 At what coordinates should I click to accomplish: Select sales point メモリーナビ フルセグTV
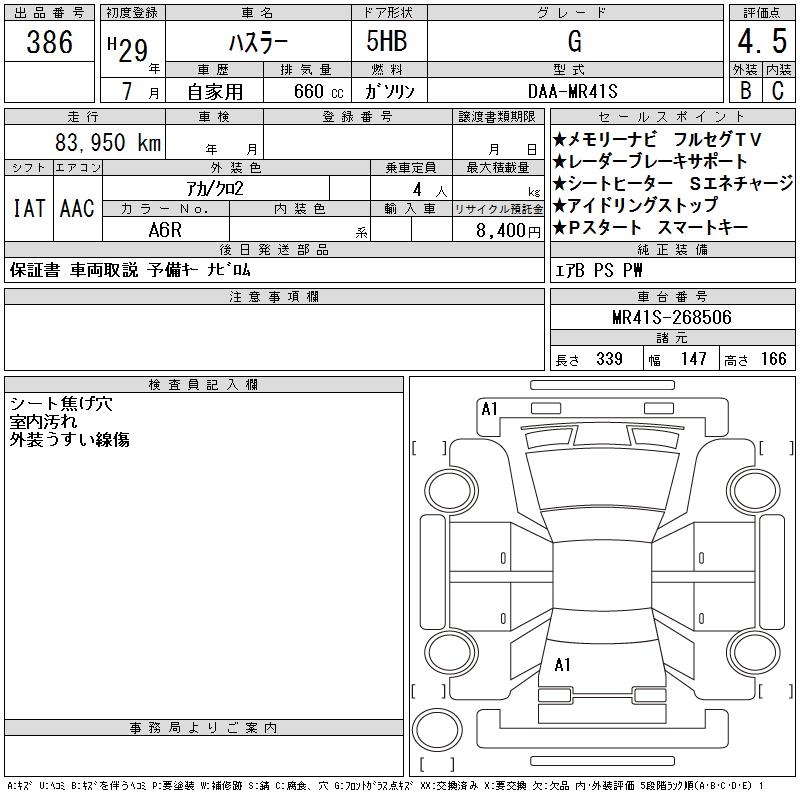(x=657, y=139)
